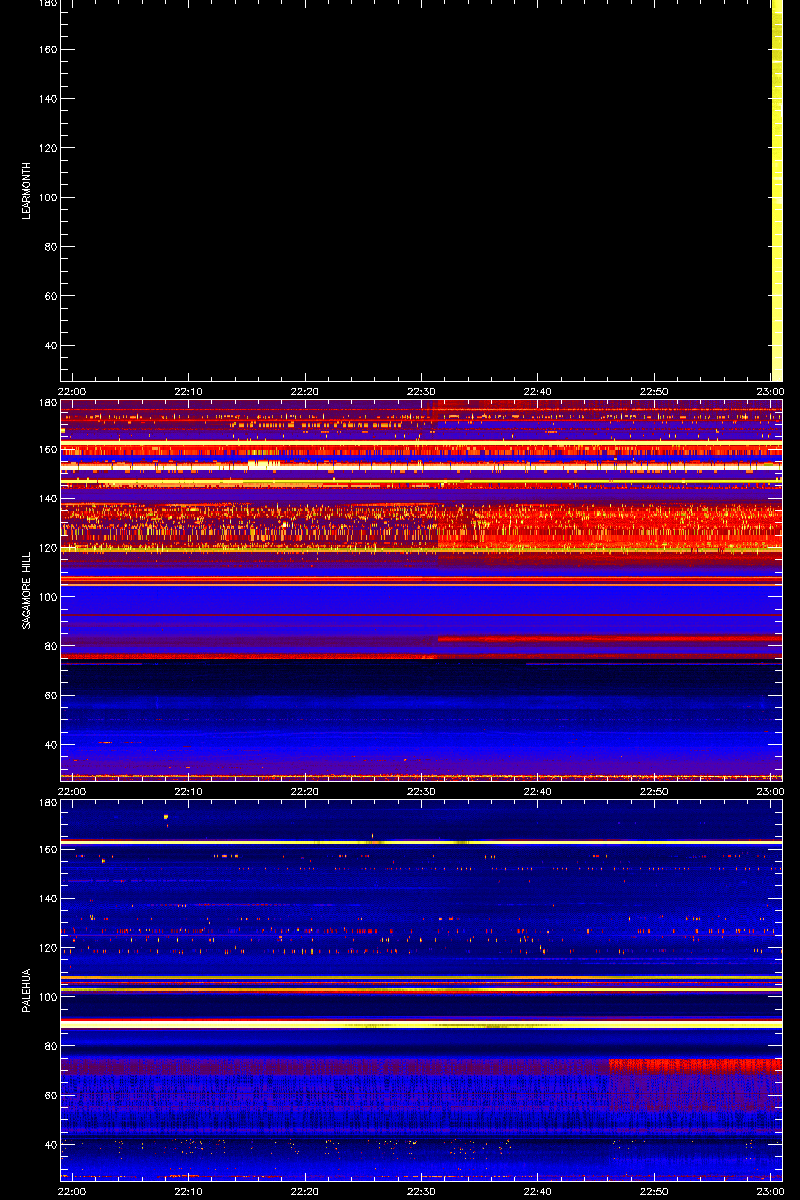Click the PALEHUA station axis label
The height and width of the screenshot is (1200, 800).
28,990
